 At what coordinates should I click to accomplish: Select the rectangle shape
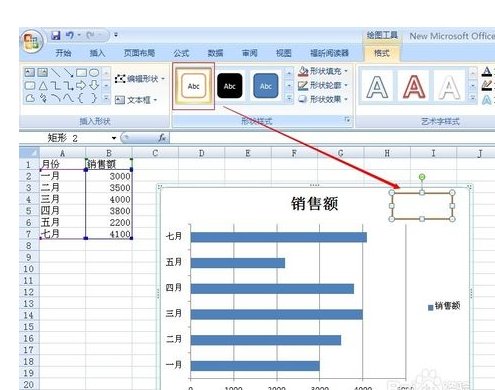(81, 72)
